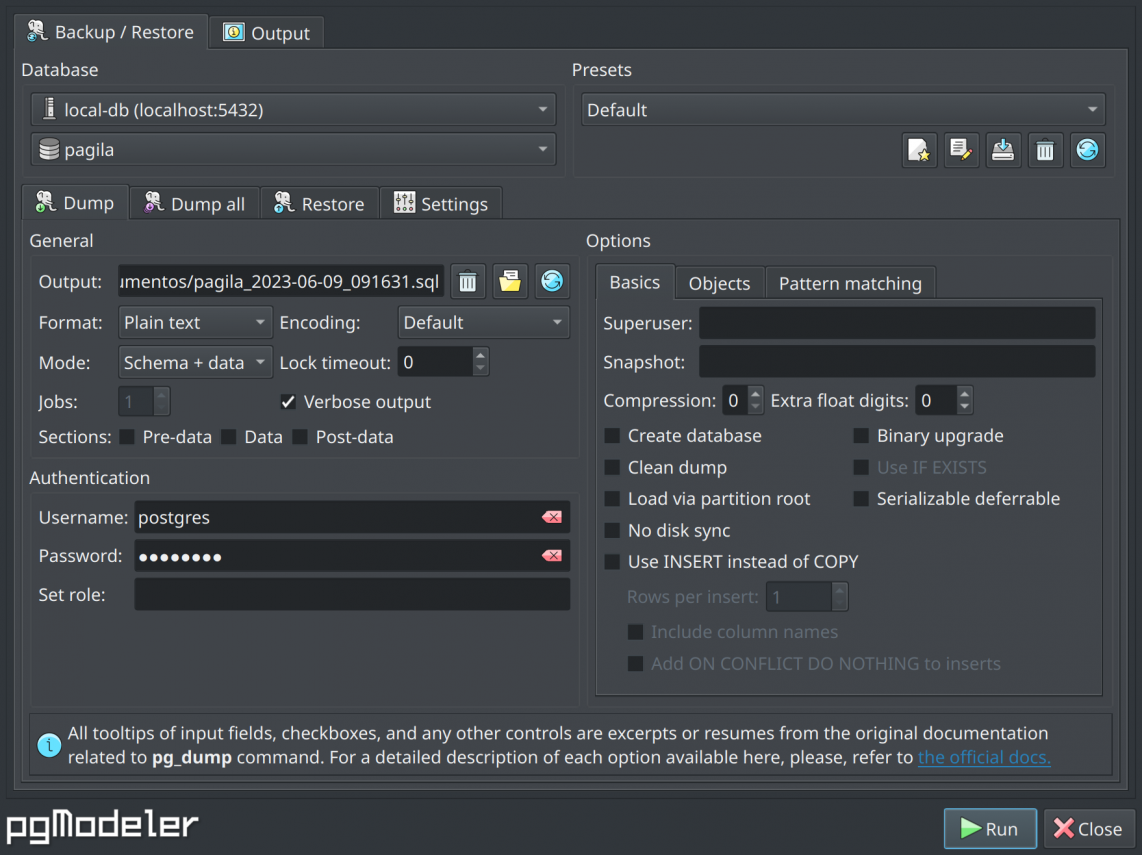
Task: Click the edit preset pencil icon
Action: click(961, 150)
